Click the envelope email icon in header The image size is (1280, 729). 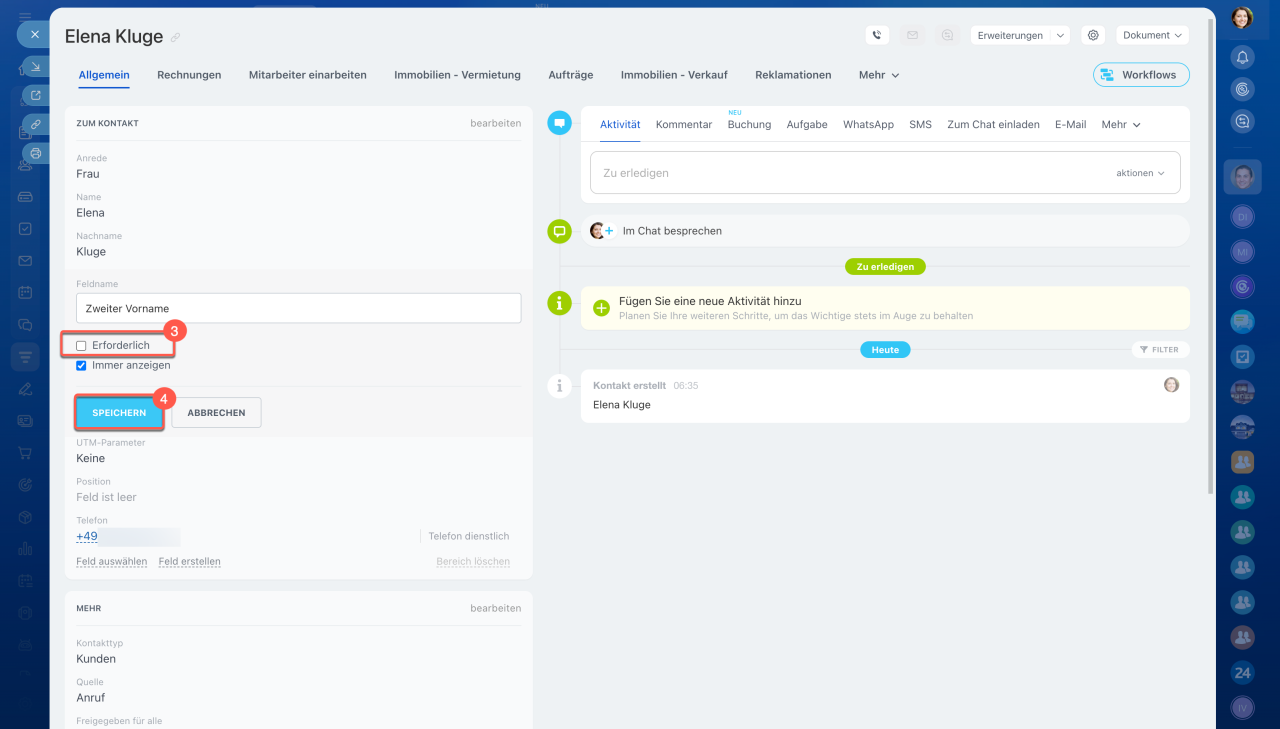point(912,35)
